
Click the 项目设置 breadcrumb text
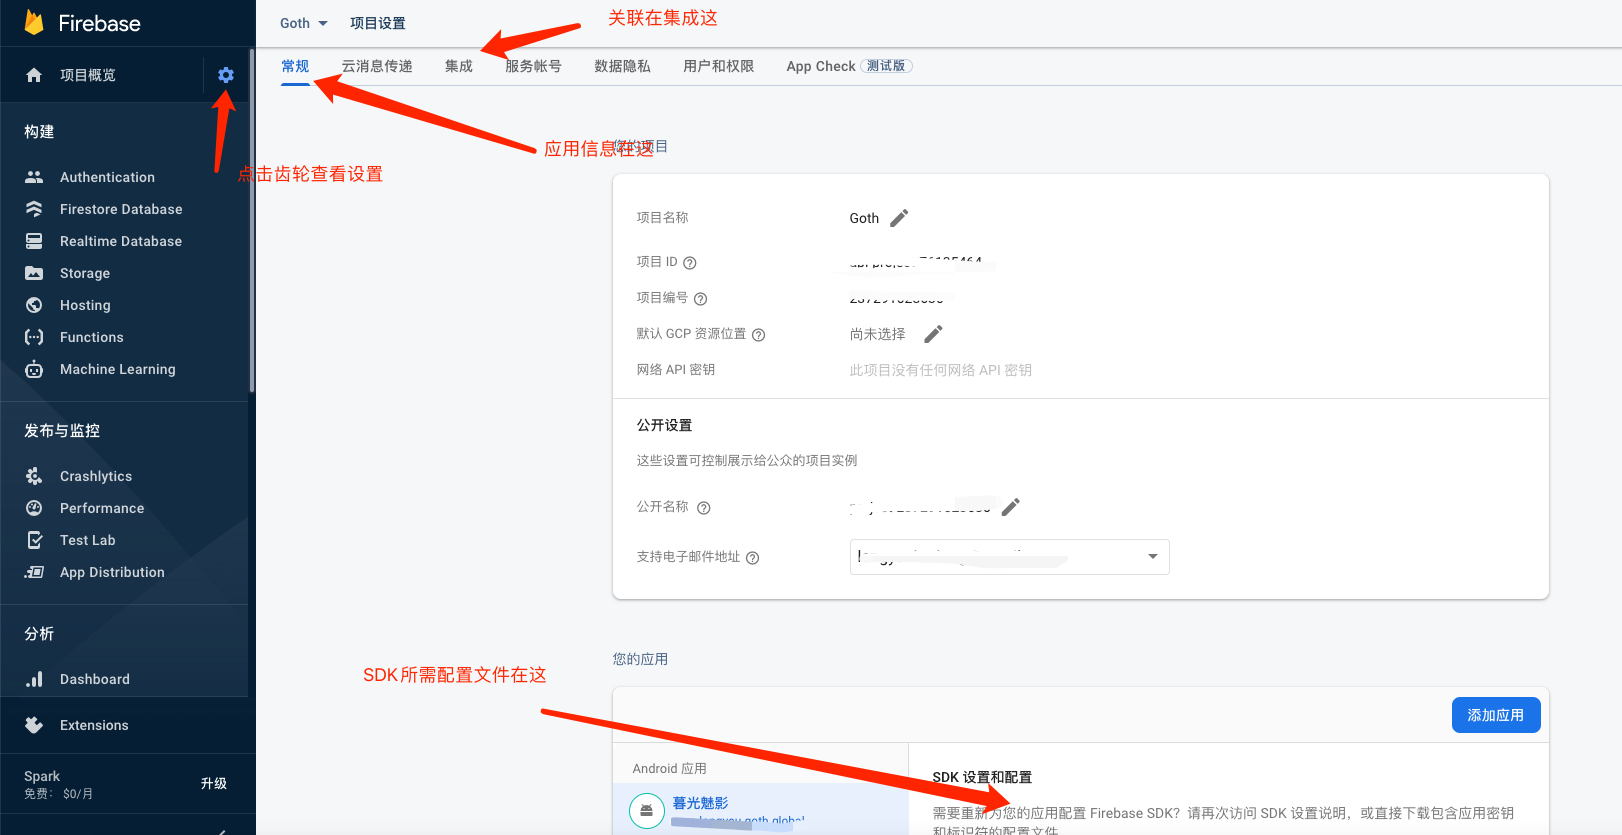378,23
